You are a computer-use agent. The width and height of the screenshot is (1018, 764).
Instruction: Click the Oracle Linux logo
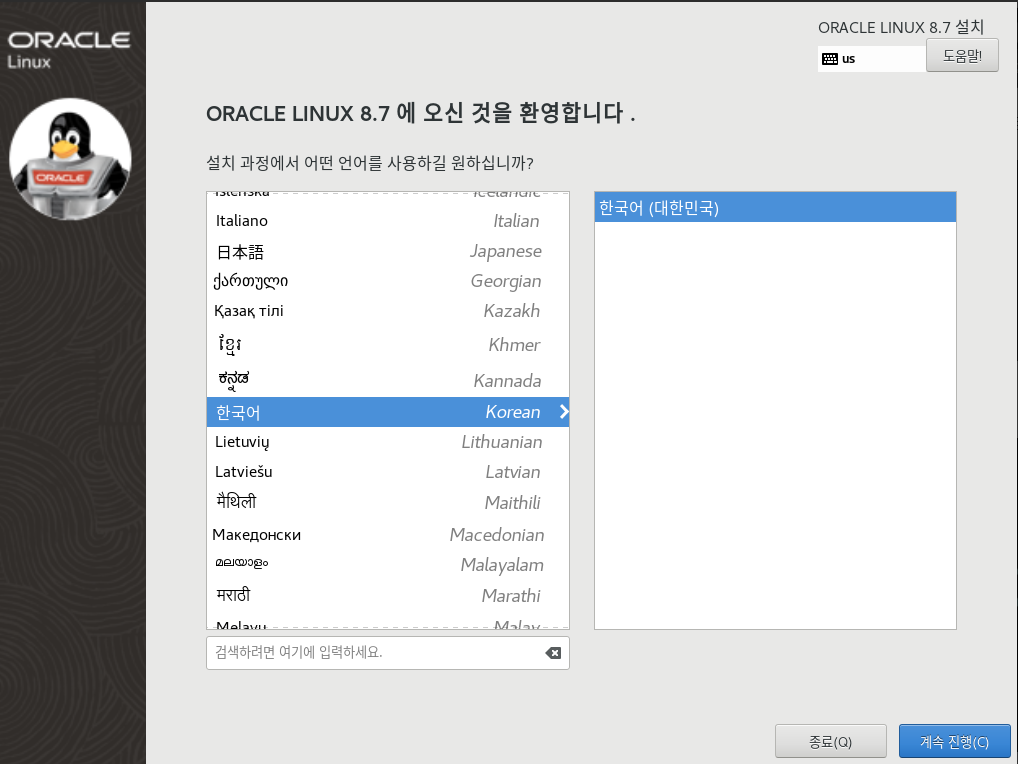[x=69, y=49]
